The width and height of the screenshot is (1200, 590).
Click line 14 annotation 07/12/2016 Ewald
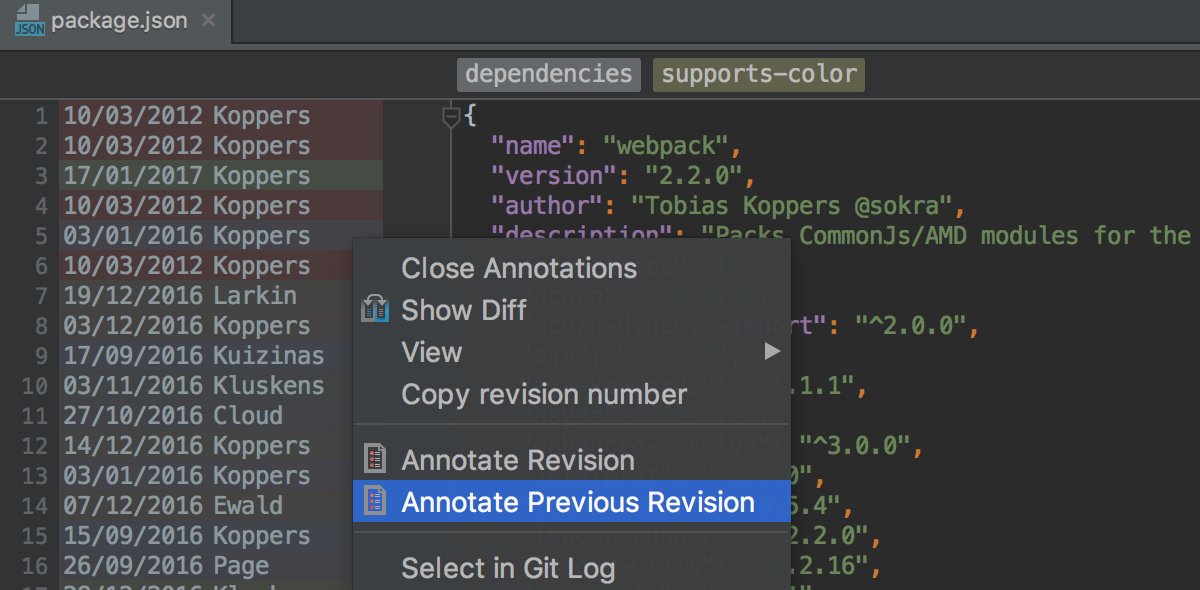[173, 506]
